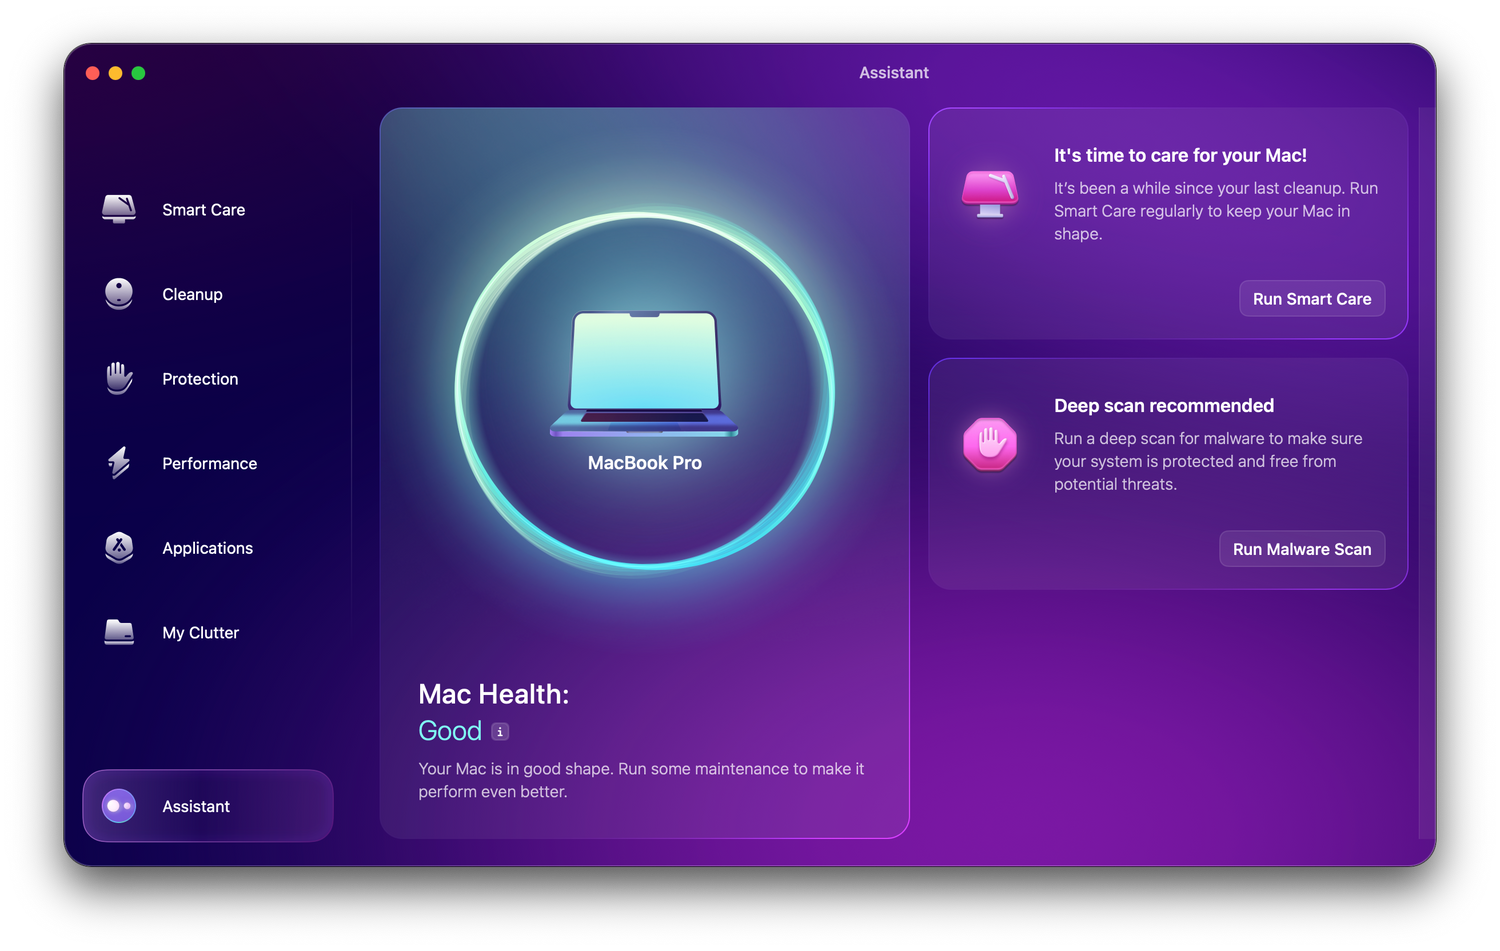Image resolution: width=1500 pixels, height=951 pixels.
Task: Click the Cleanup vacuum icon in sidebar
Action: point(119,294)
